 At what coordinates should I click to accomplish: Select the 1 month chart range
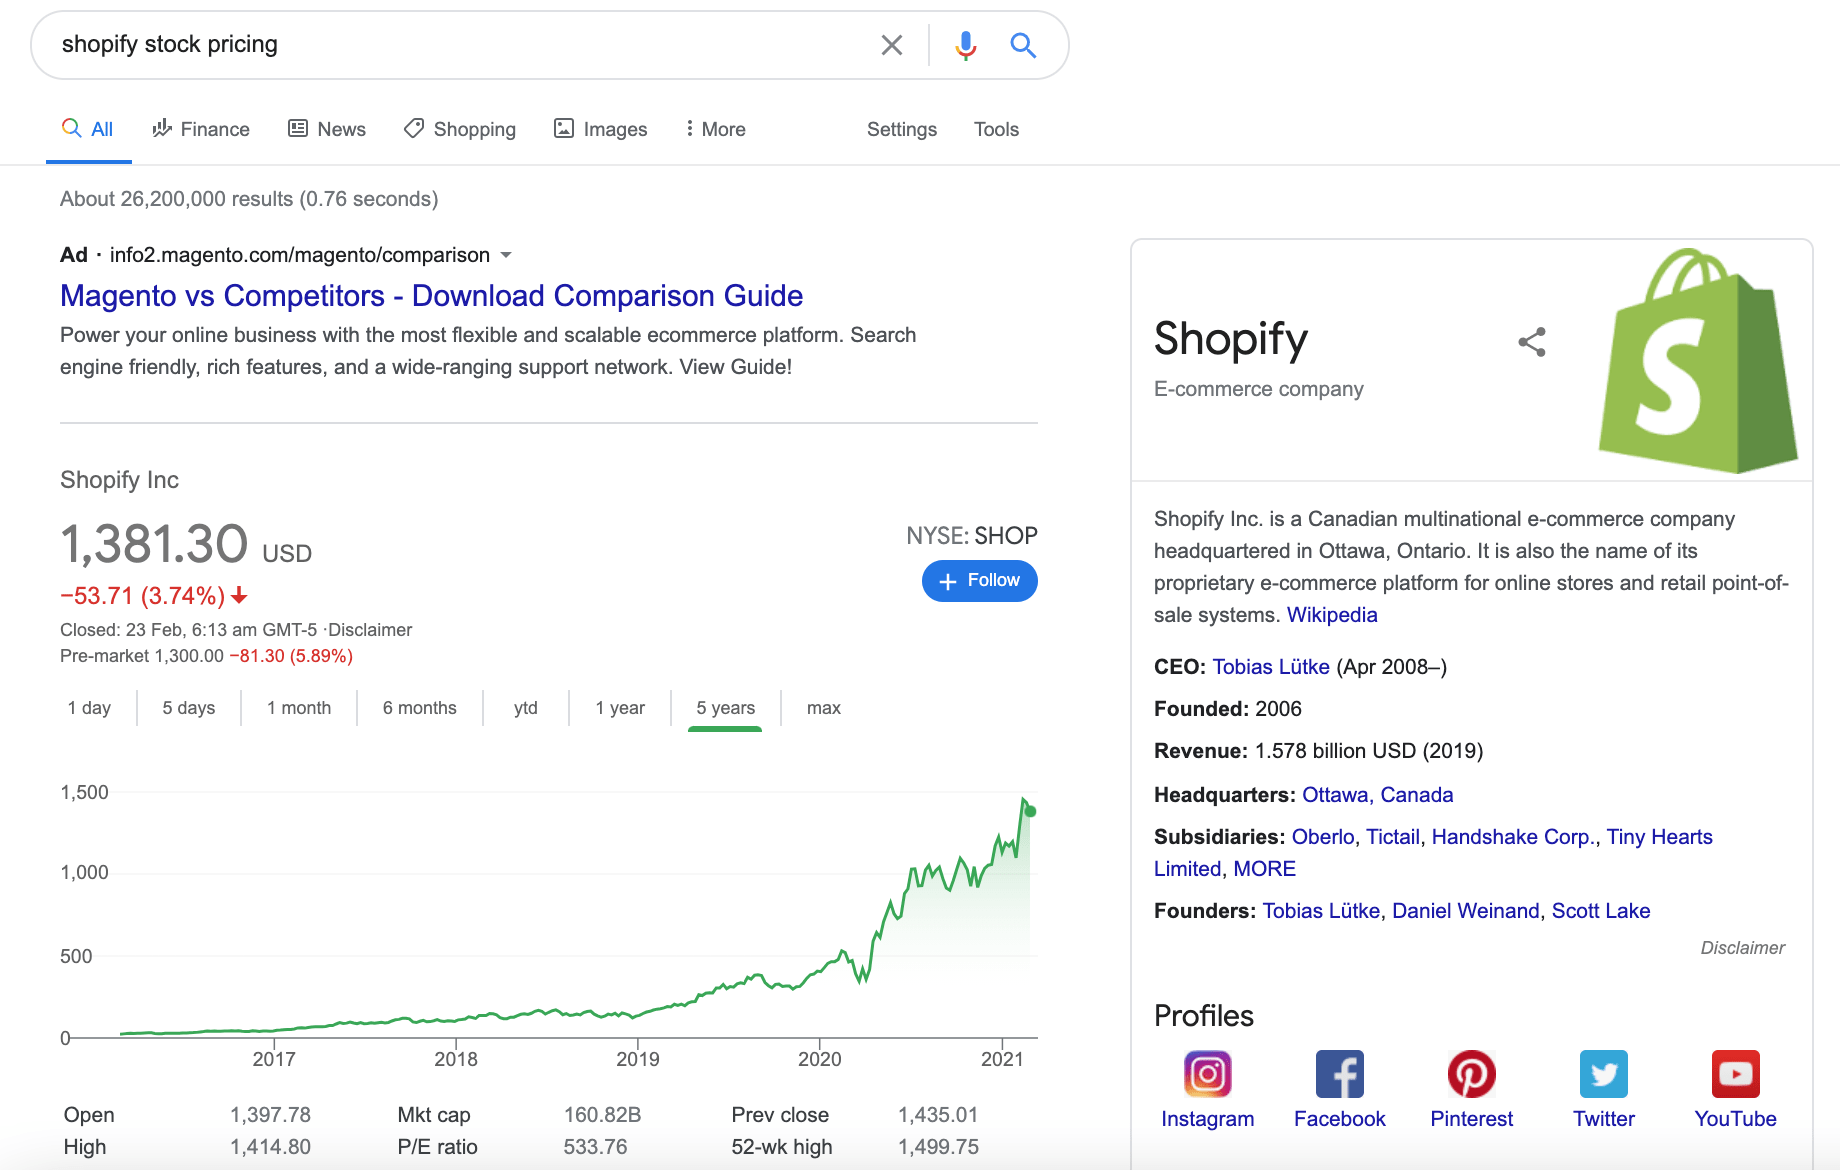point(299,708)
